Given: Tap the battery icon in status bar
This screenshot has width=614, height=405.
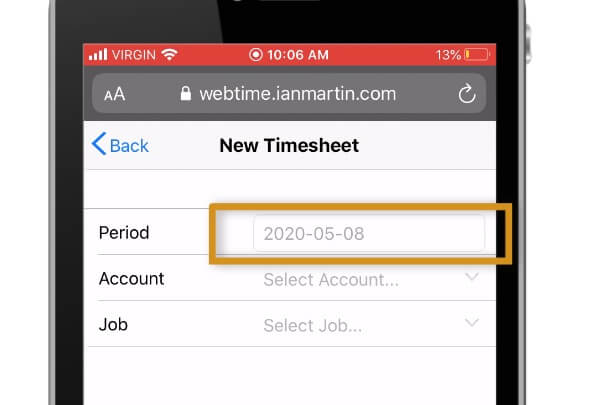Looking at the screenshot, I should point(478,54).
